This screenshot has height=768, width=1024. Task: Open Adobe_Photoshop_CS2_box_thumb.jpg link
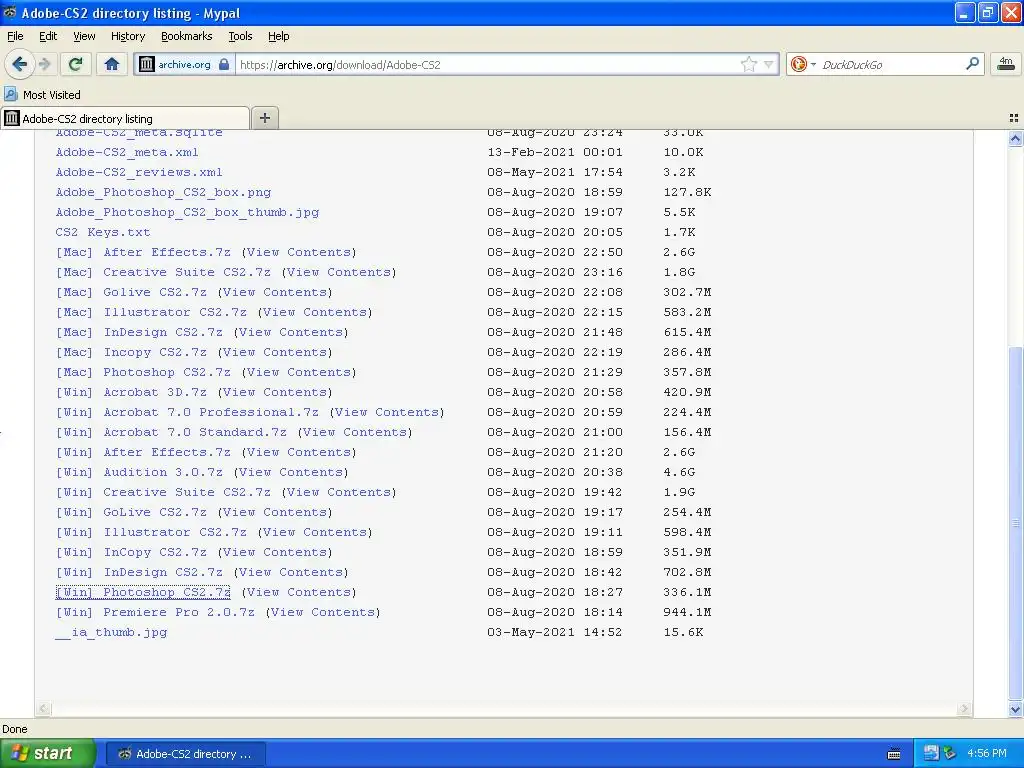click(x=187, y=212)
